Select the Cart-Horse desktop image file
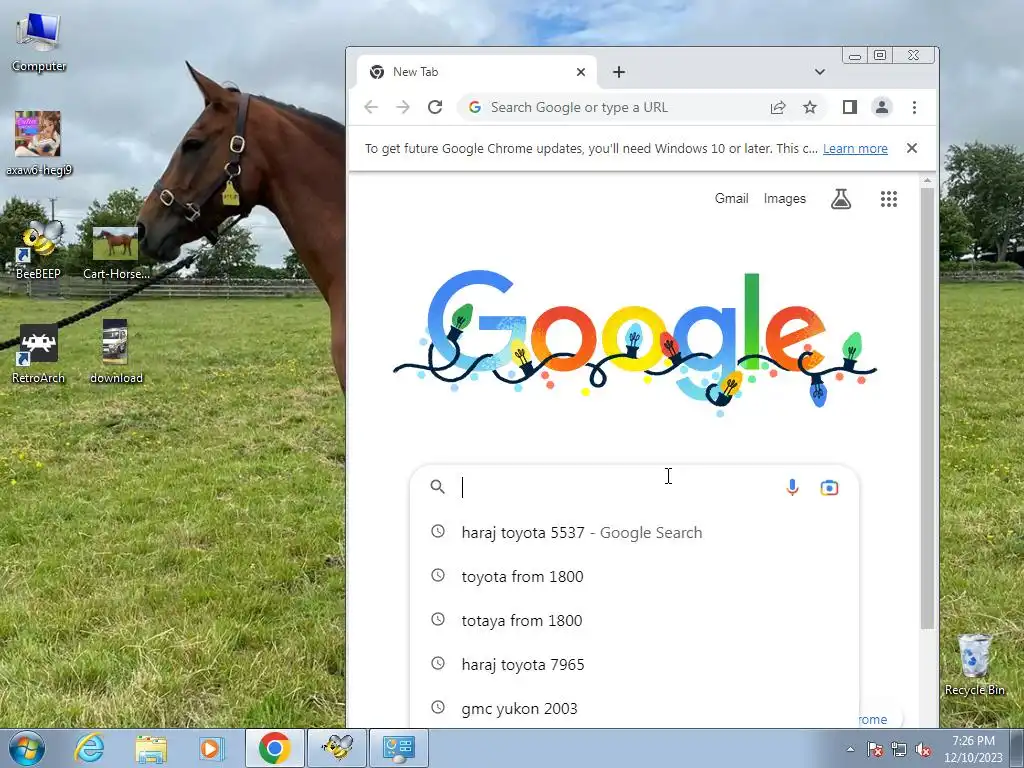The width and height of the screenshot is (1024, 768). pos(116,253)
